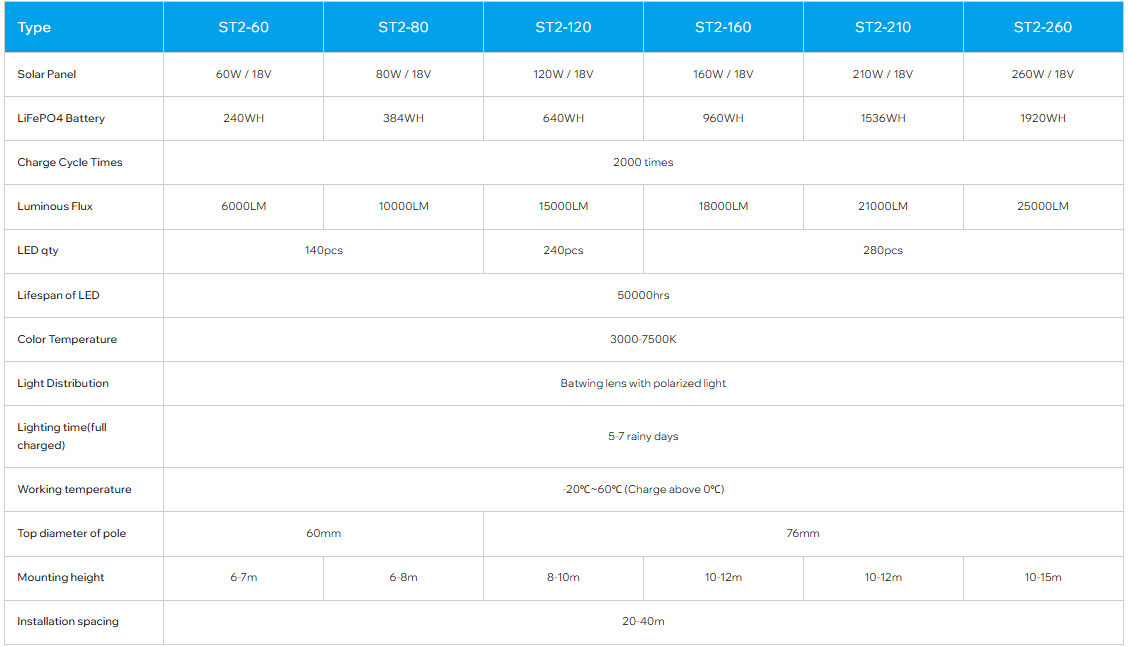Click the ST2-120 column header
1128x647 pixels.
[x=563, y=27]
